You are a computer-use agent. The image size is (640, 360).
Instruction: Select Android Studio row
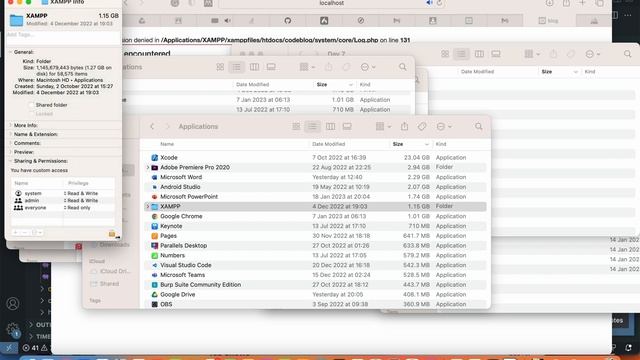tap(316, 187)
